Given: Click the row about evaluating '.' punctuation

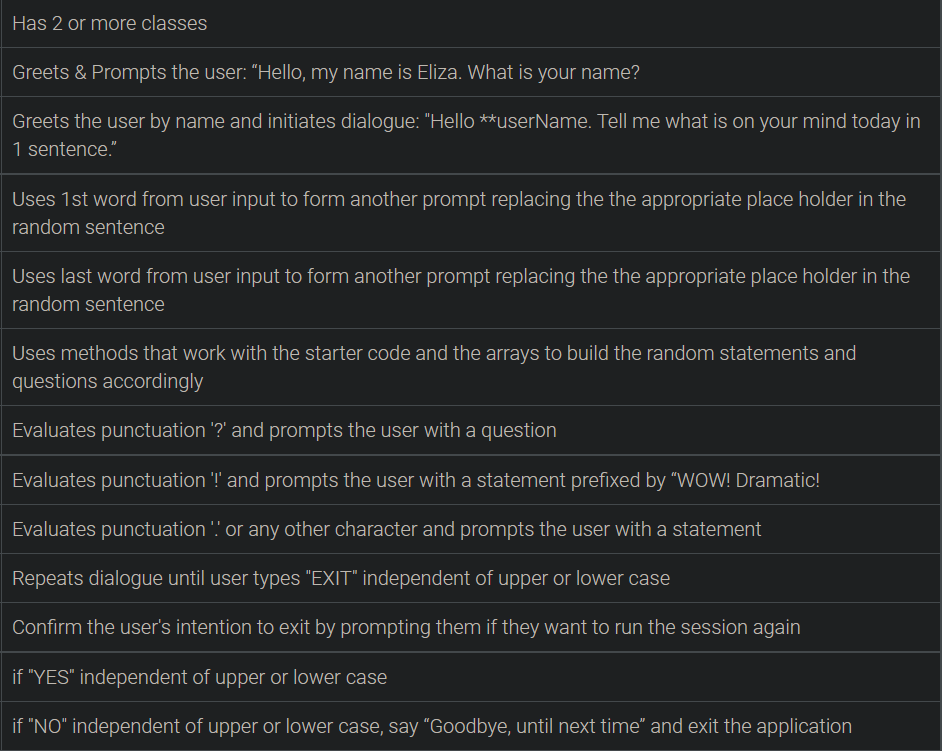Looking at the screenshot, I should coord(471,529).
